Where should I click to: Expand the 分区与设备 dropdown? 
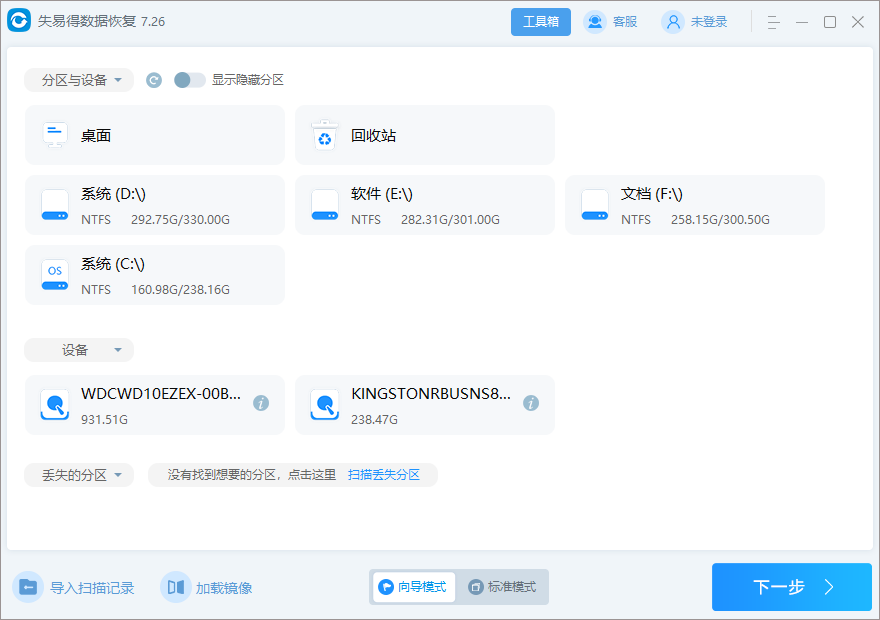[x=79, y=80]
